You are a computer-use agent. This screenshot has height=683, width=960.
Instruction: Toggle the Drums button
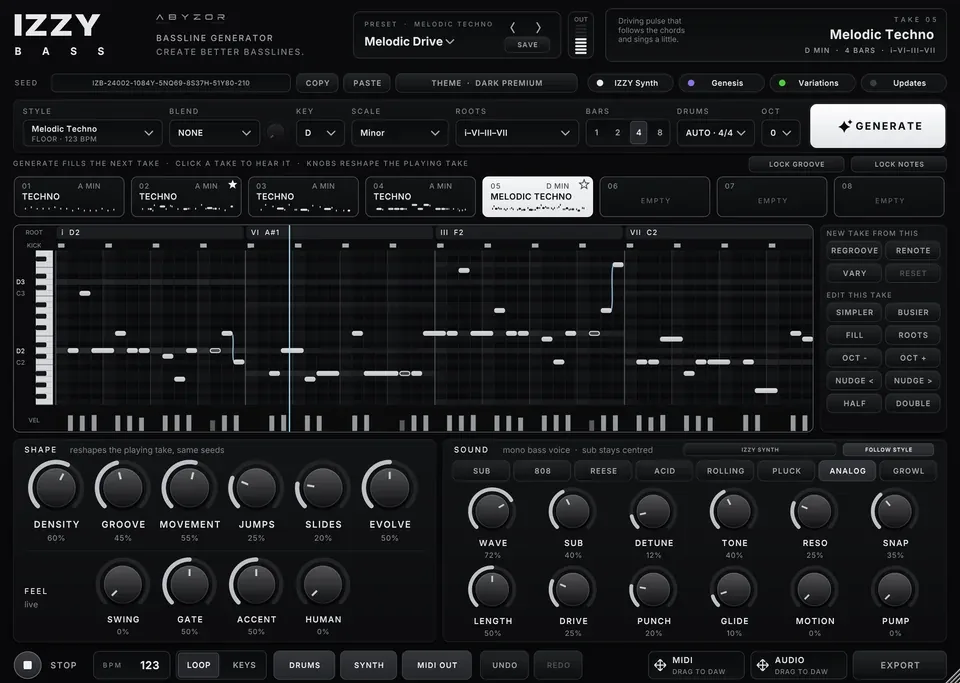click(x=304, y=665)
